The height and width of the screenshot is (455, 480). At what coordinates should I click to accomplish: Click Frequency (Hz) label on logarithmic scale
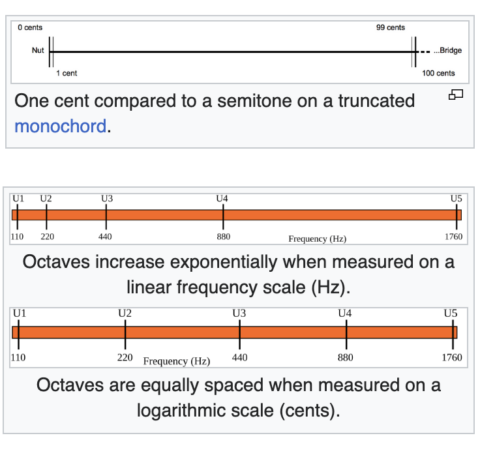pyautogui.click(x=177, y=361)
